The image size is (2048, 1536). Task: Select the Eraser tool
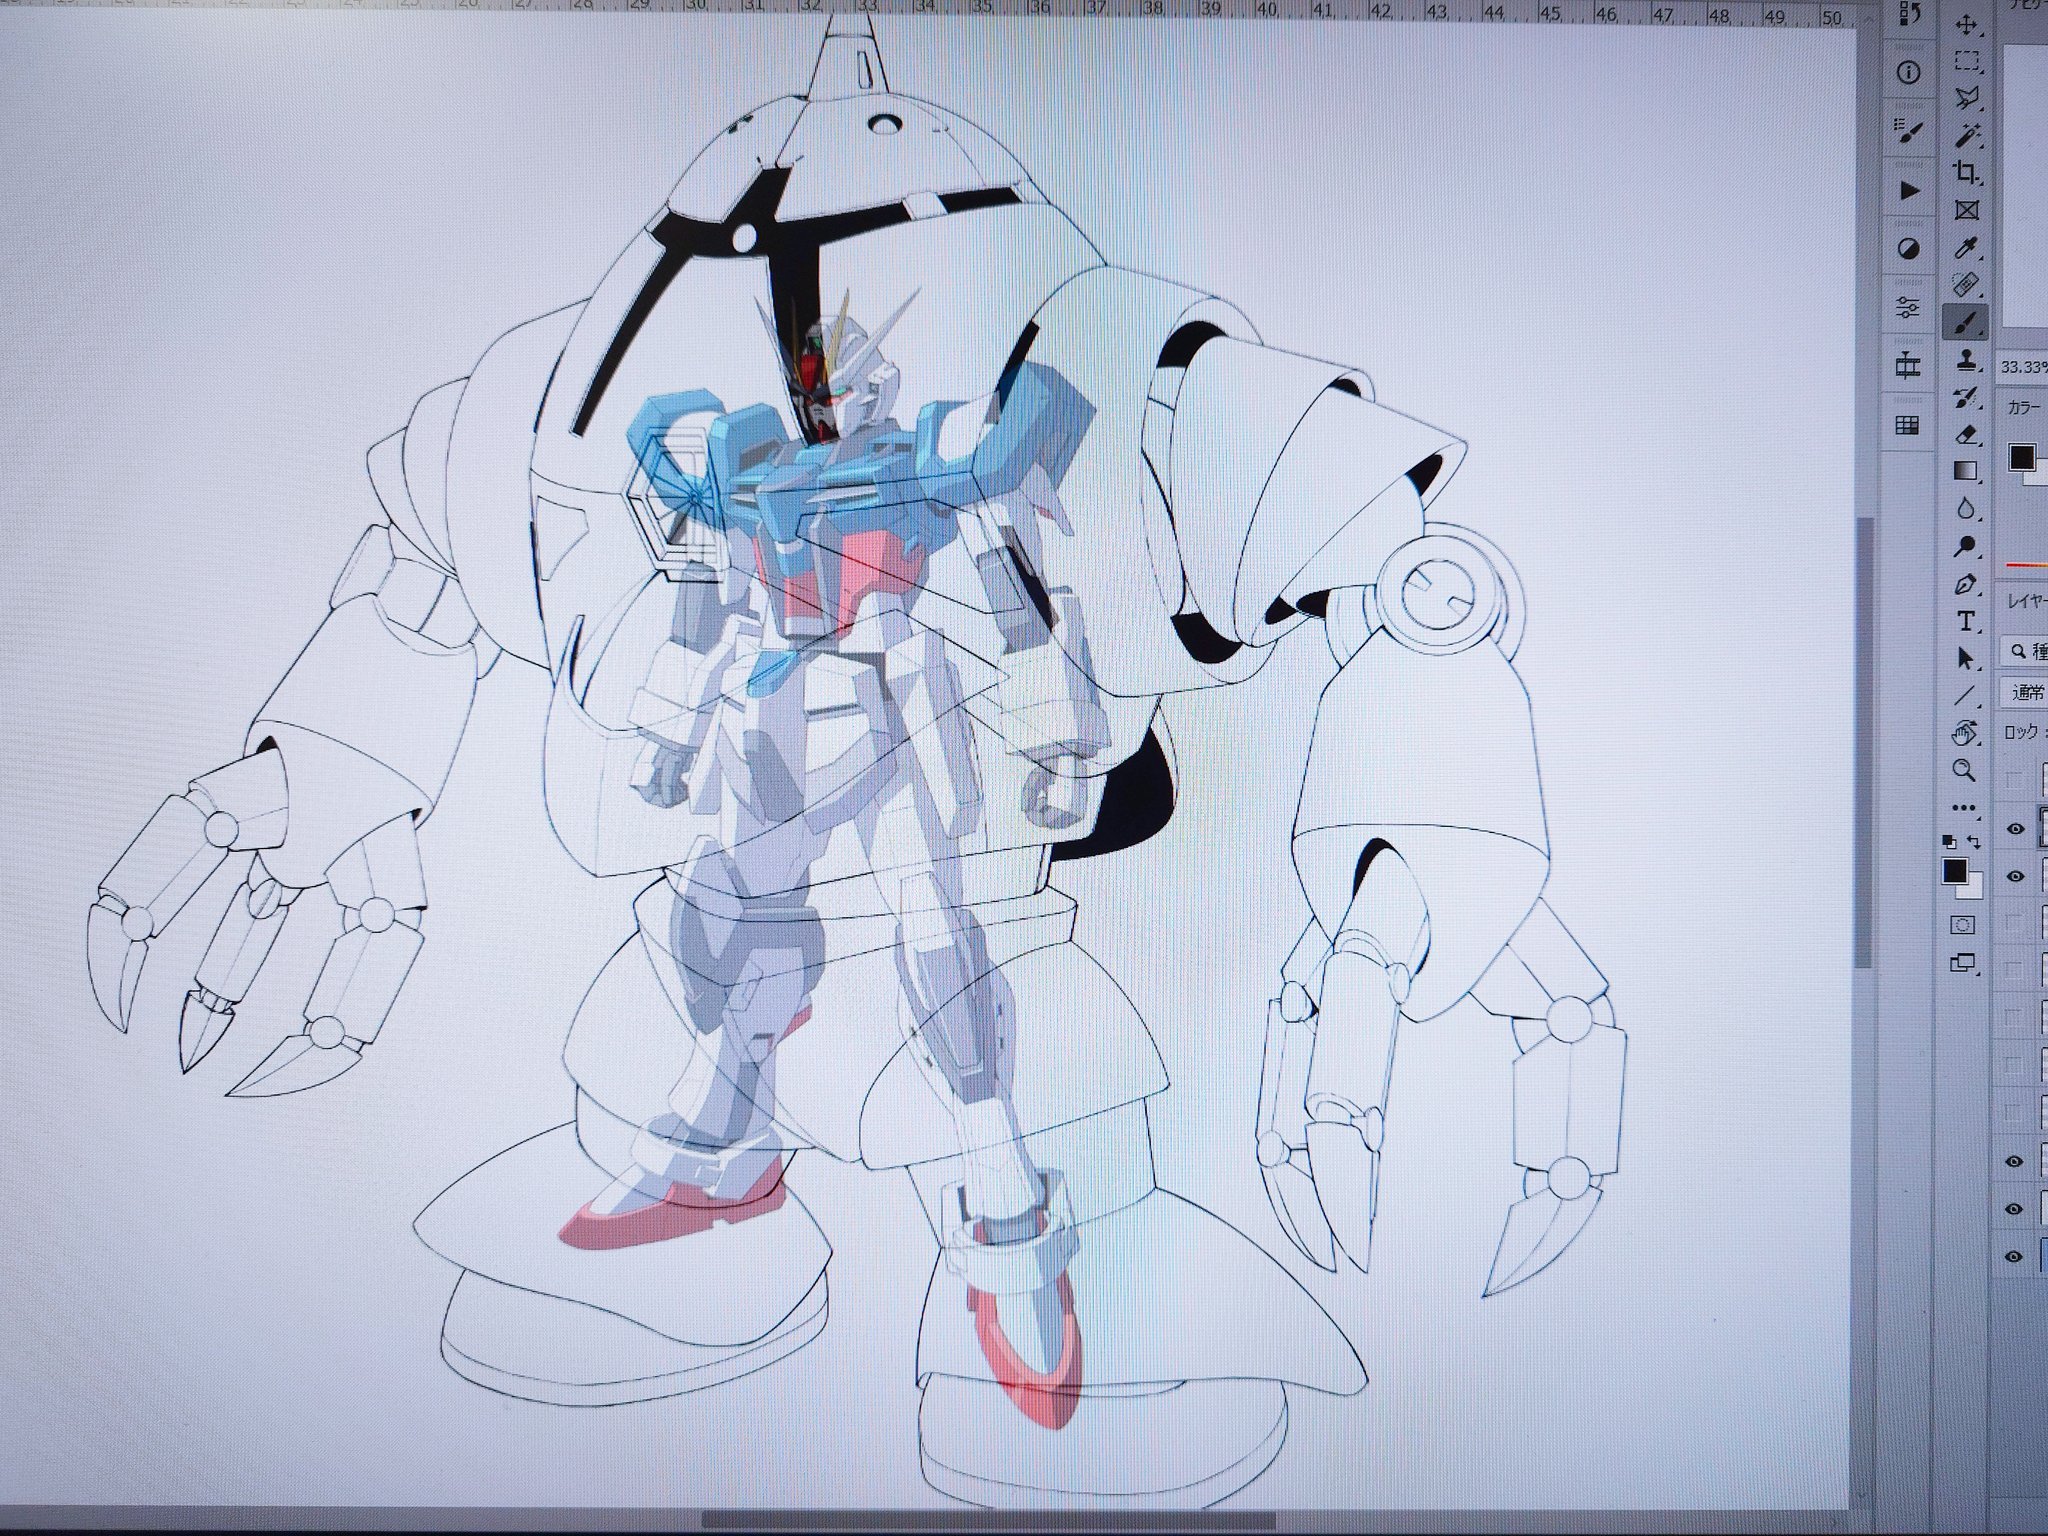coord(1966,434)
